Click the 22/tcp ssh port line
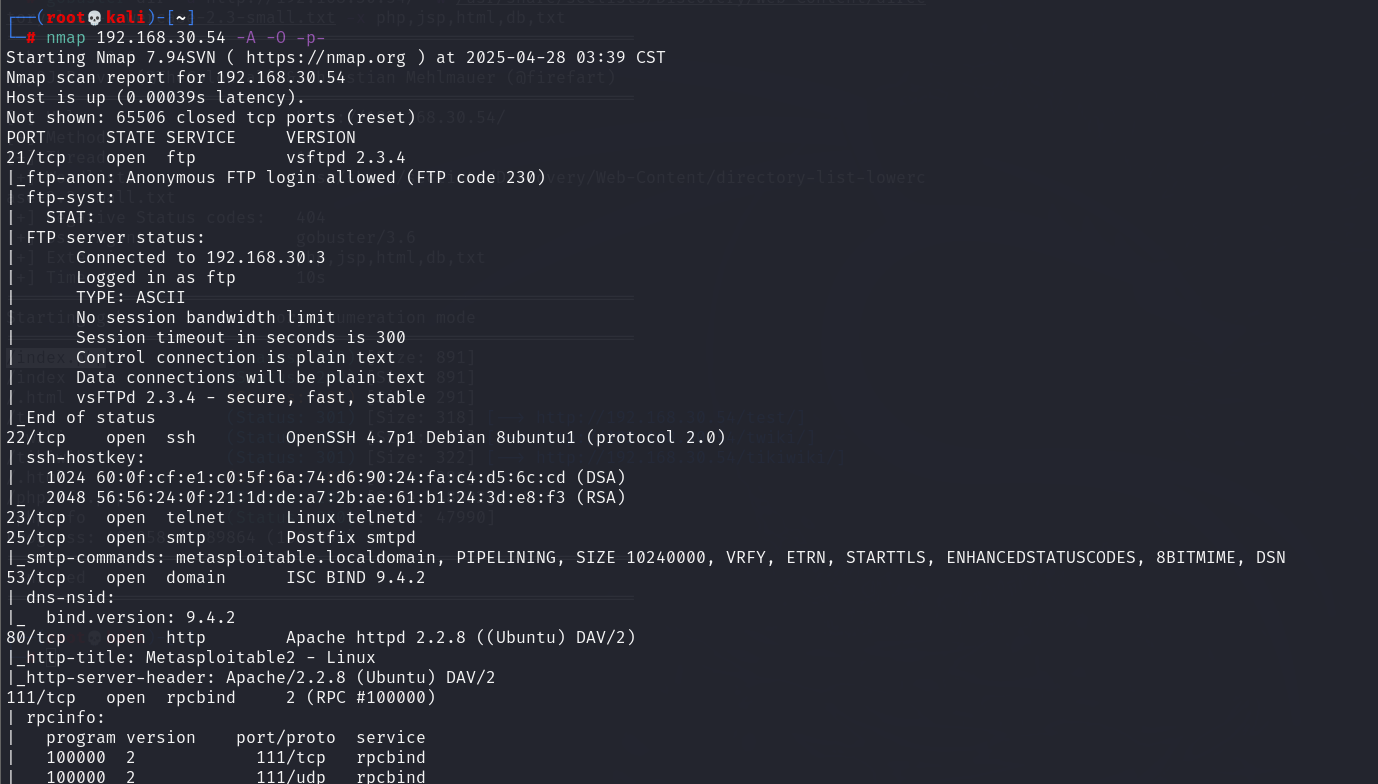 click(366, 437)
